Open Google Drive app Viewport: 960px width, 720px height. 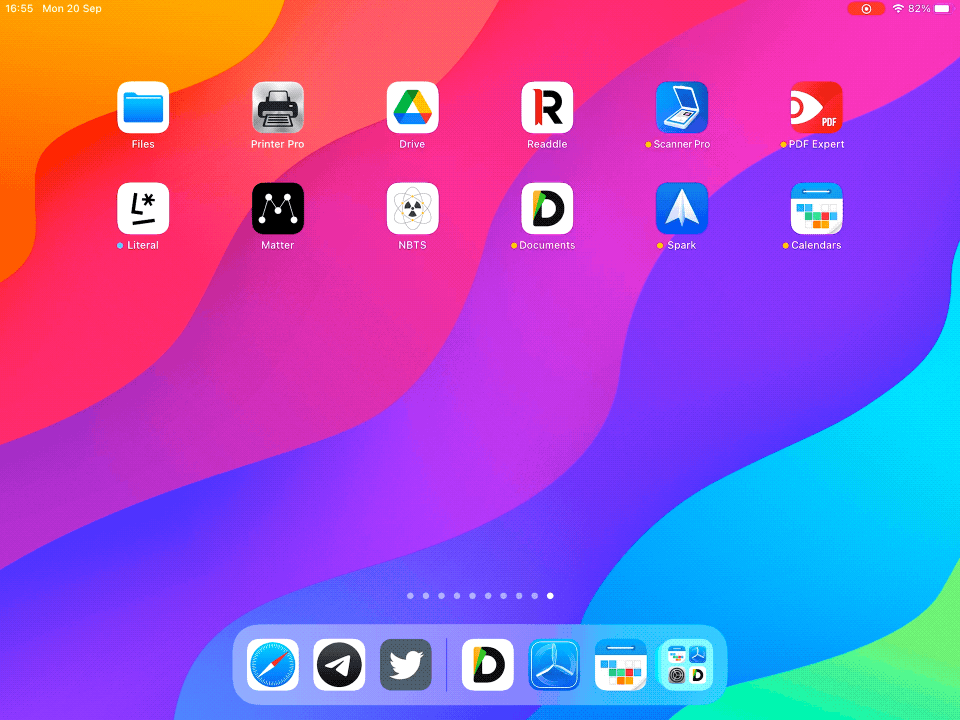pyautogui.click(x=412, y=107)
